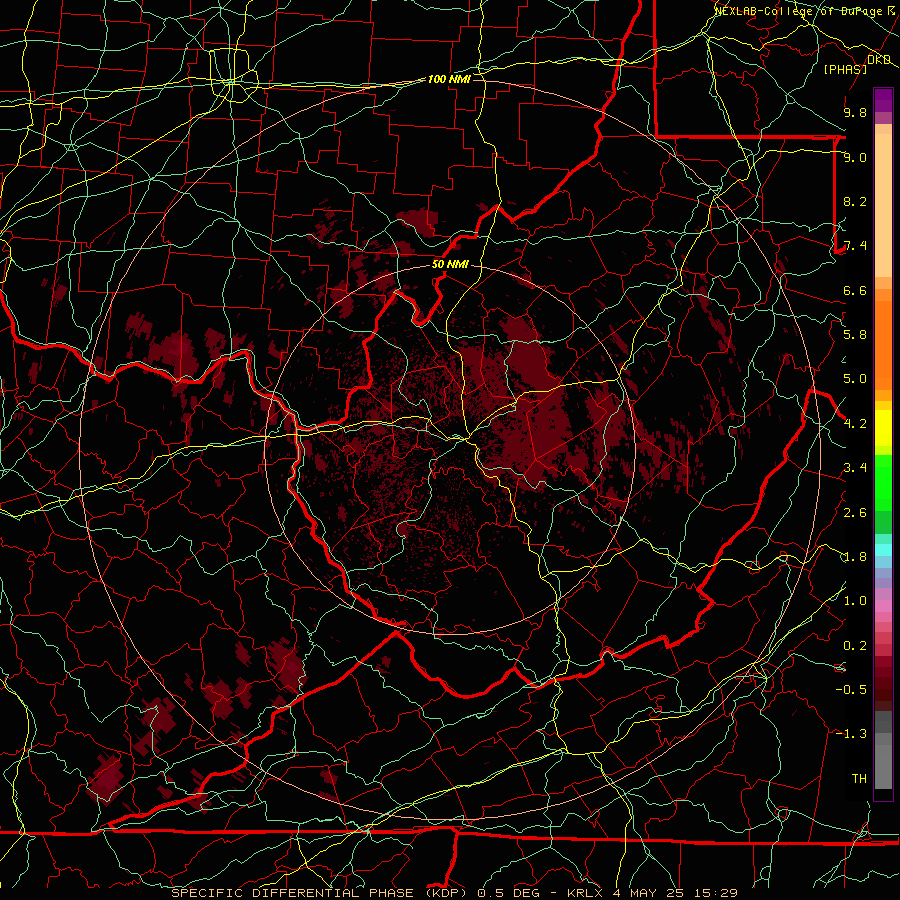Click the TH threshold label on the legend
The image size is (900, 900).
click(x=859, y=779)
